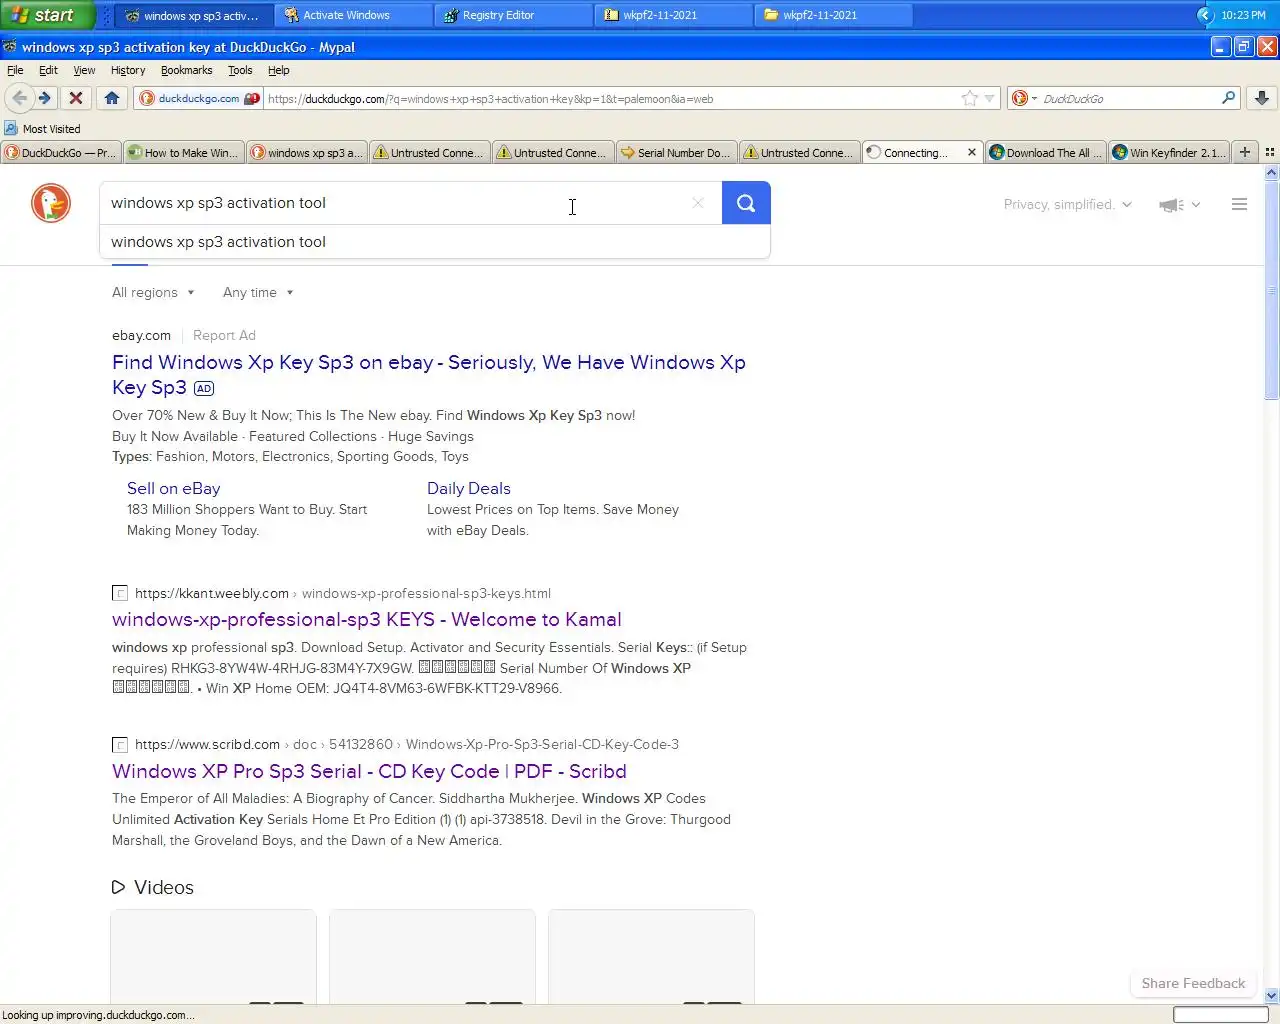Click the URL address bar field
Viewport: 1280px width, 1024px height.
[x=610, y=98]
